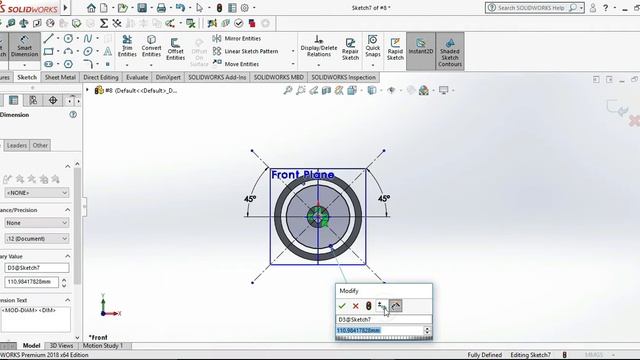Open the .12 (Document) precision dropdown

coord(37,238)
